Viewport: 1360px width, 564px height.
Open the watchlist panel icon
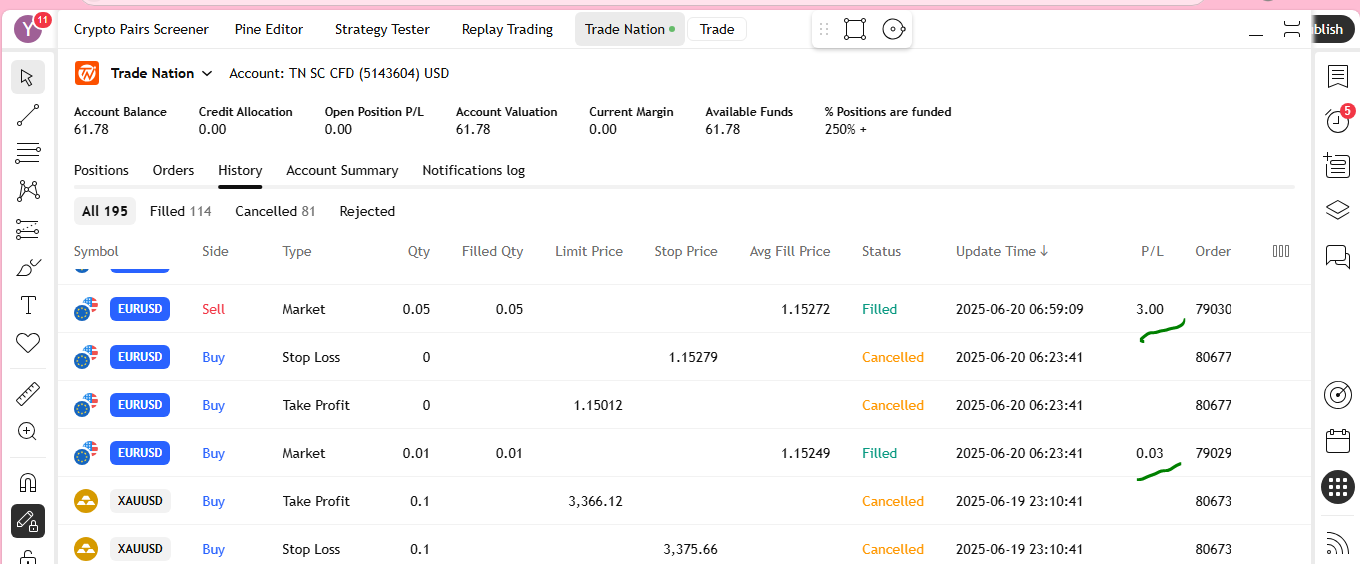click(1337, 76)
